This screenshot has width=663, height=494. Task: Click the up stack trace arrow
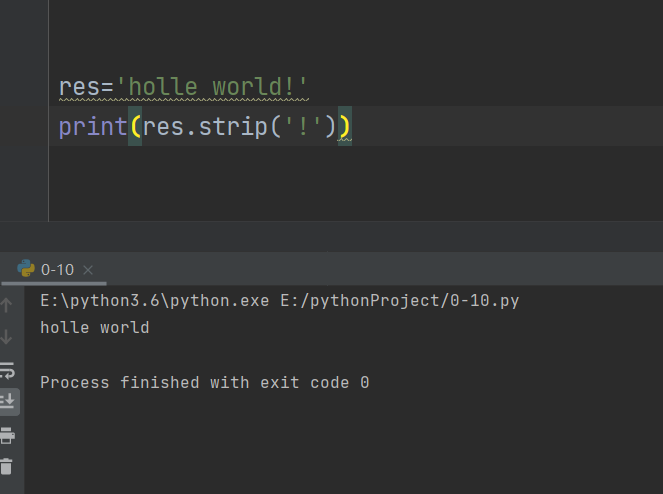click(7, 303)
